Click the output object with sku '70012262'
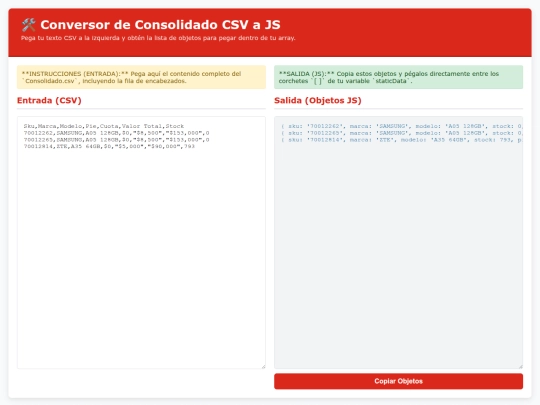 [x=402, y=126]
